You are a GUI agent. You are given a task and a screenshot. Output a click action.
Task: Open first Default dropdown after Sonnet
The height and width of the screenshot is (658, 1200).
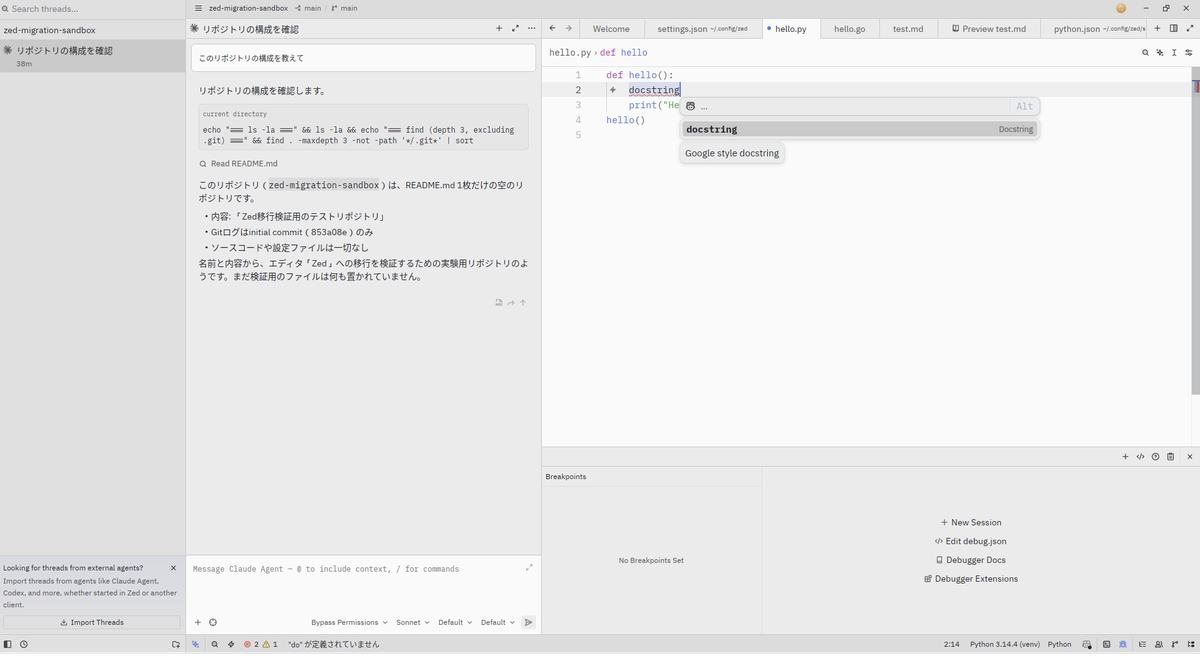tap(455, 622)
